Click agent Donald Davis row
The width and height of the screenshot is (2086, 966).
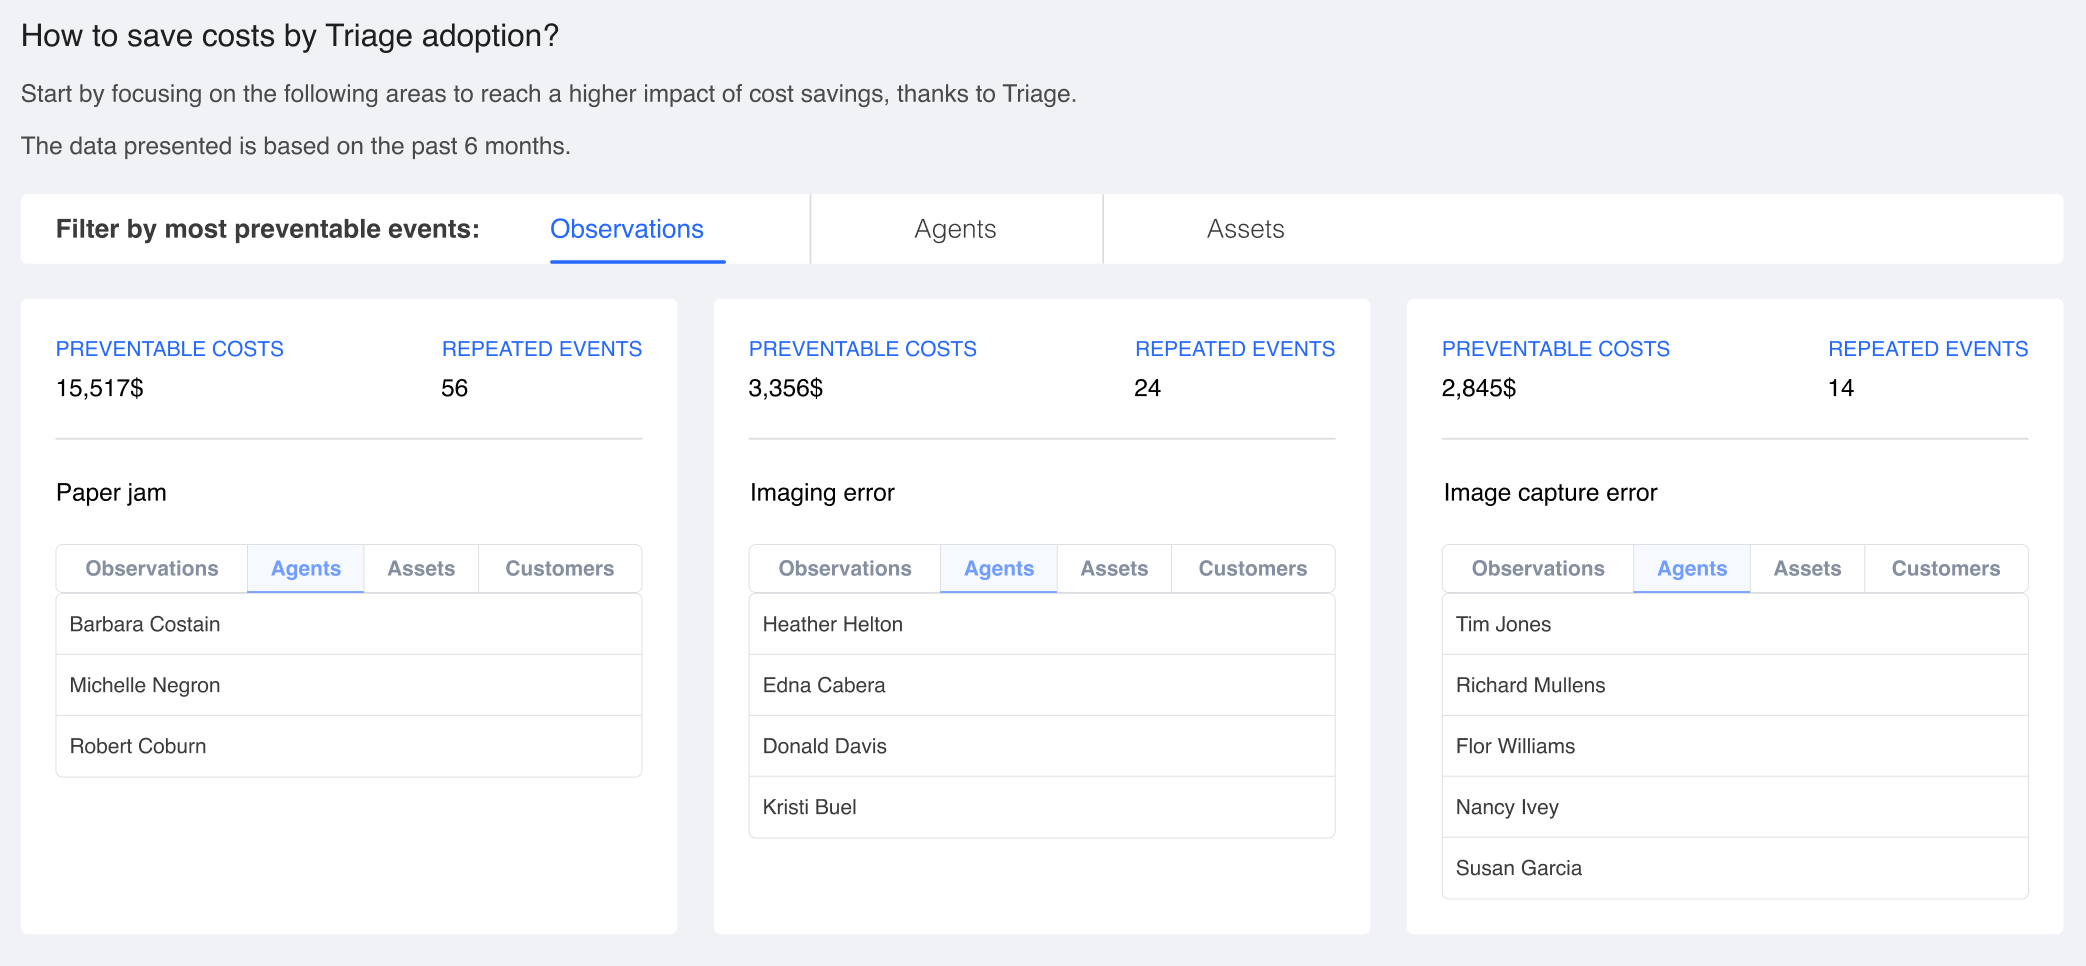(x=824, y=747)
